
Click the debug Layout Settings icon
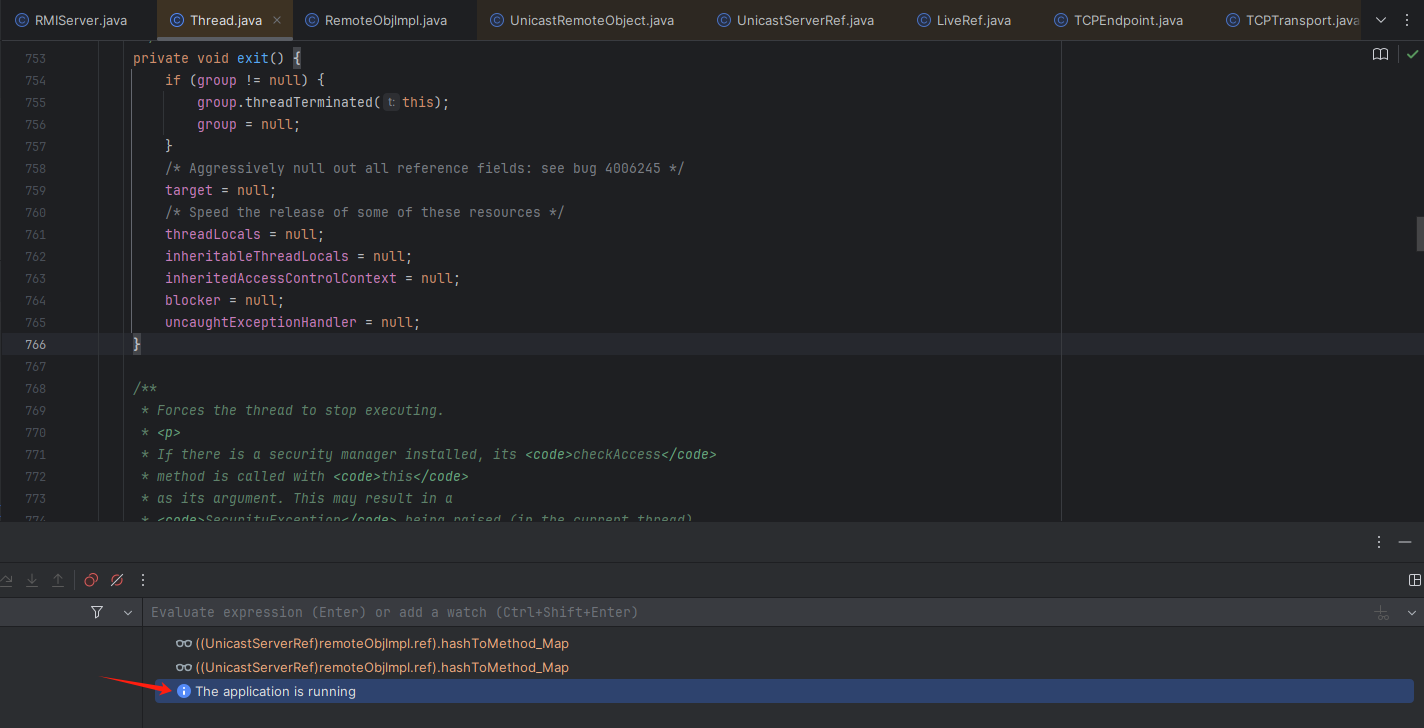tap(1415, 580)
